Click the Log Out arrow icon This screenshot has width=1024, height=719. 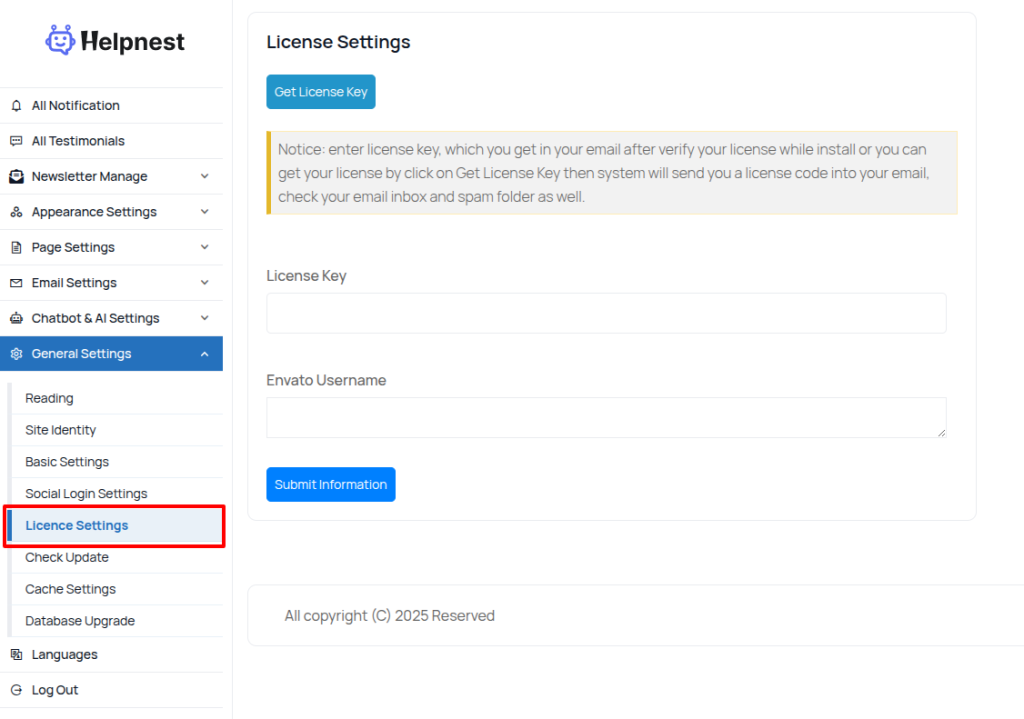16,690
